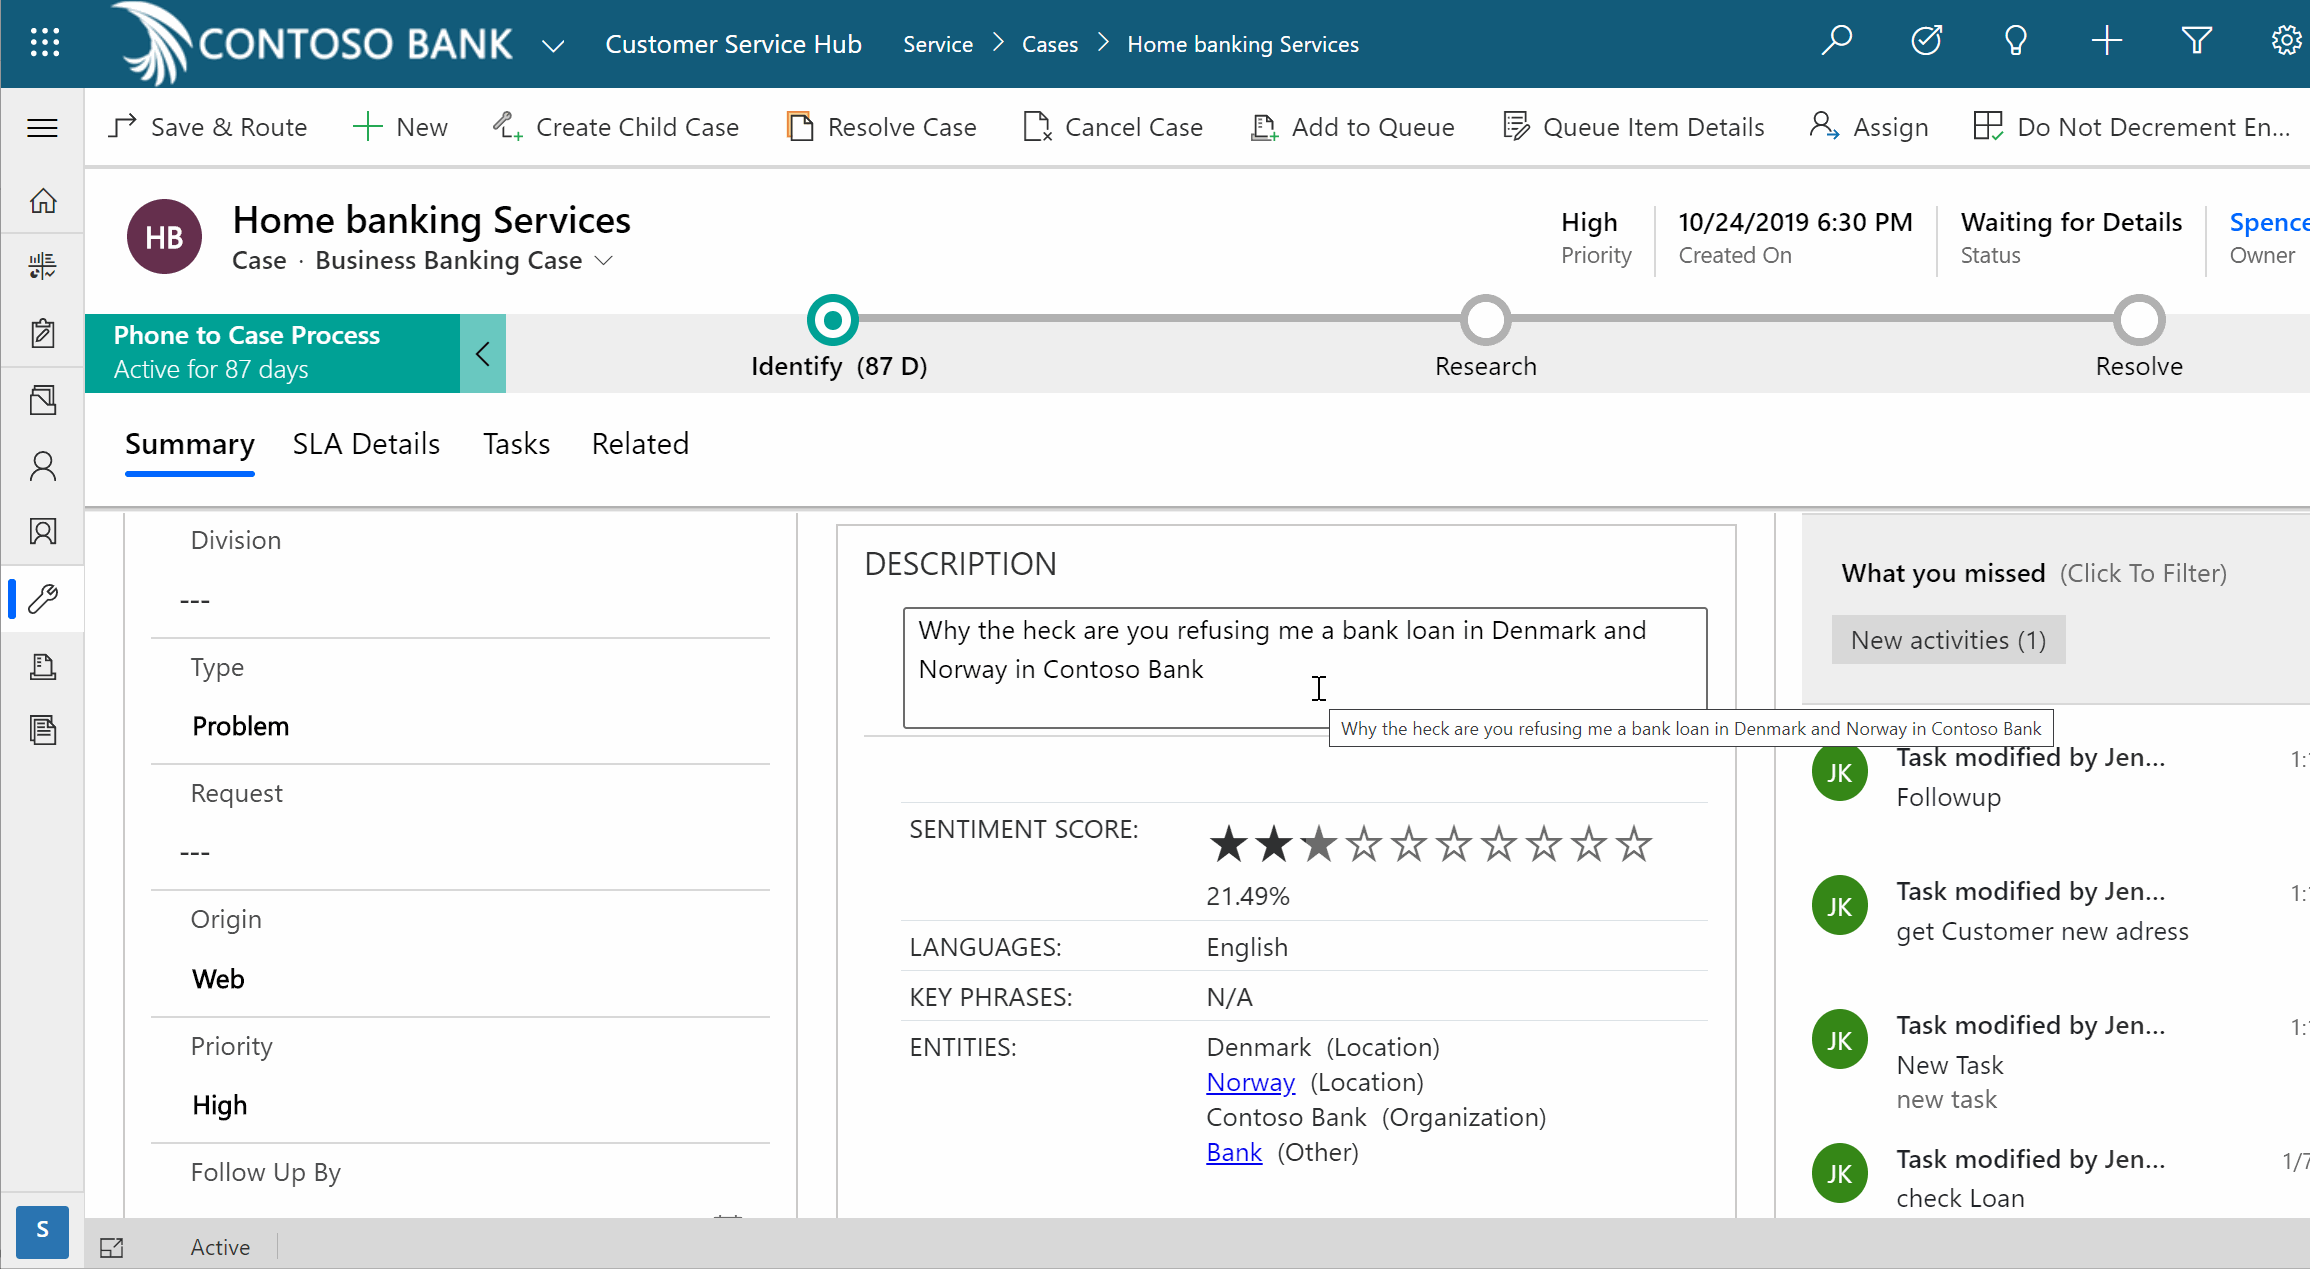2310x1269 pixels.
Task: Collapse the Phone to Case Process panel
Action: point(483,353)
